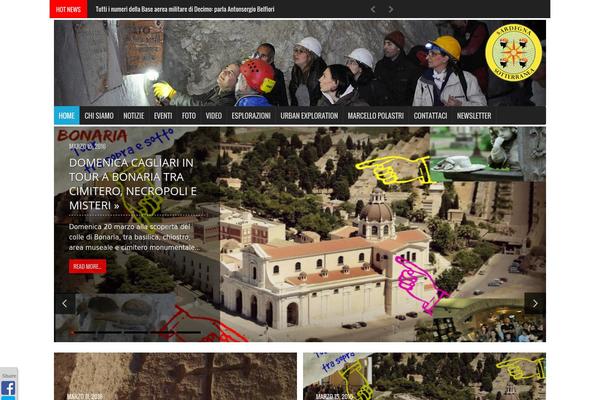Open the Base aerea militare di Decimo headline
The height and width of the screenshot is (400, 600).
[185, 9]
